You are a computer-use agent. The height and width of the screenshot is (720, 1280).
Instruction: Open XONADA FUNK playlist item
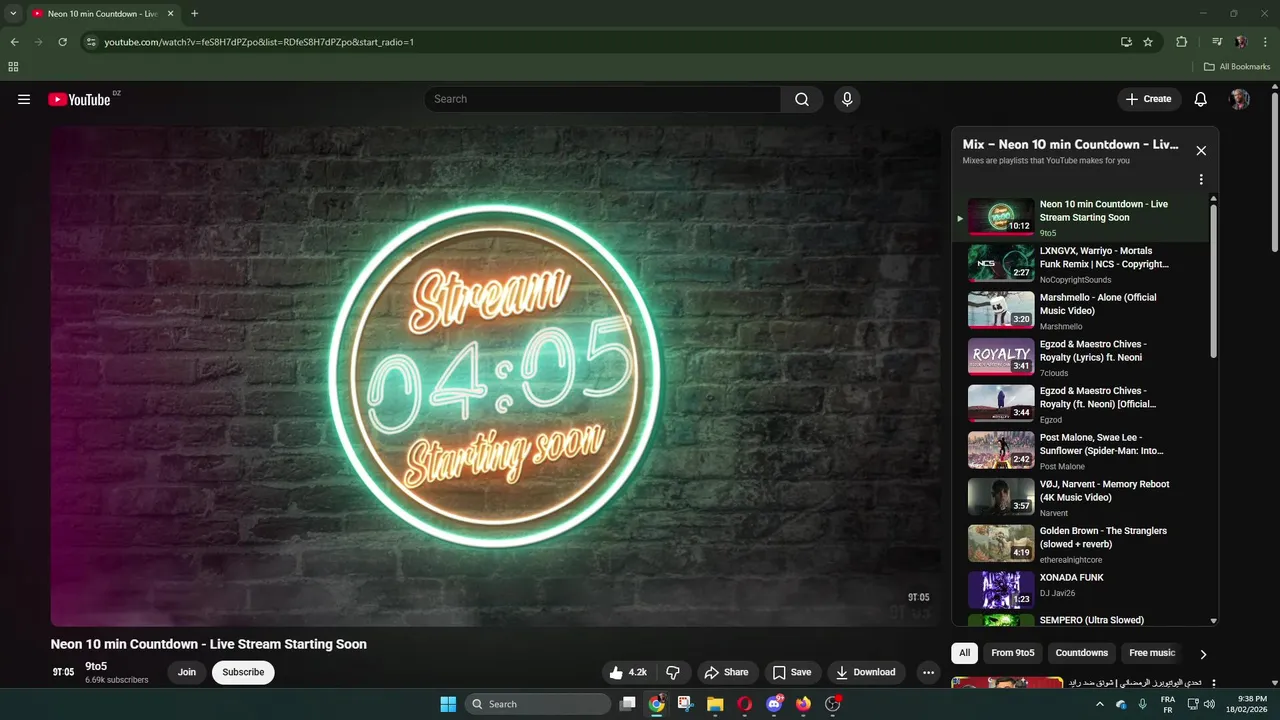click(x=1080, y=591)
